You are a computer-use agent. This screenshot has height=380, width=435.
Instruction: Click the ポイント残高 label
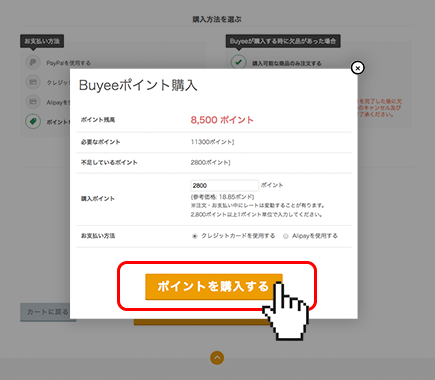click(x=98, y=120)
